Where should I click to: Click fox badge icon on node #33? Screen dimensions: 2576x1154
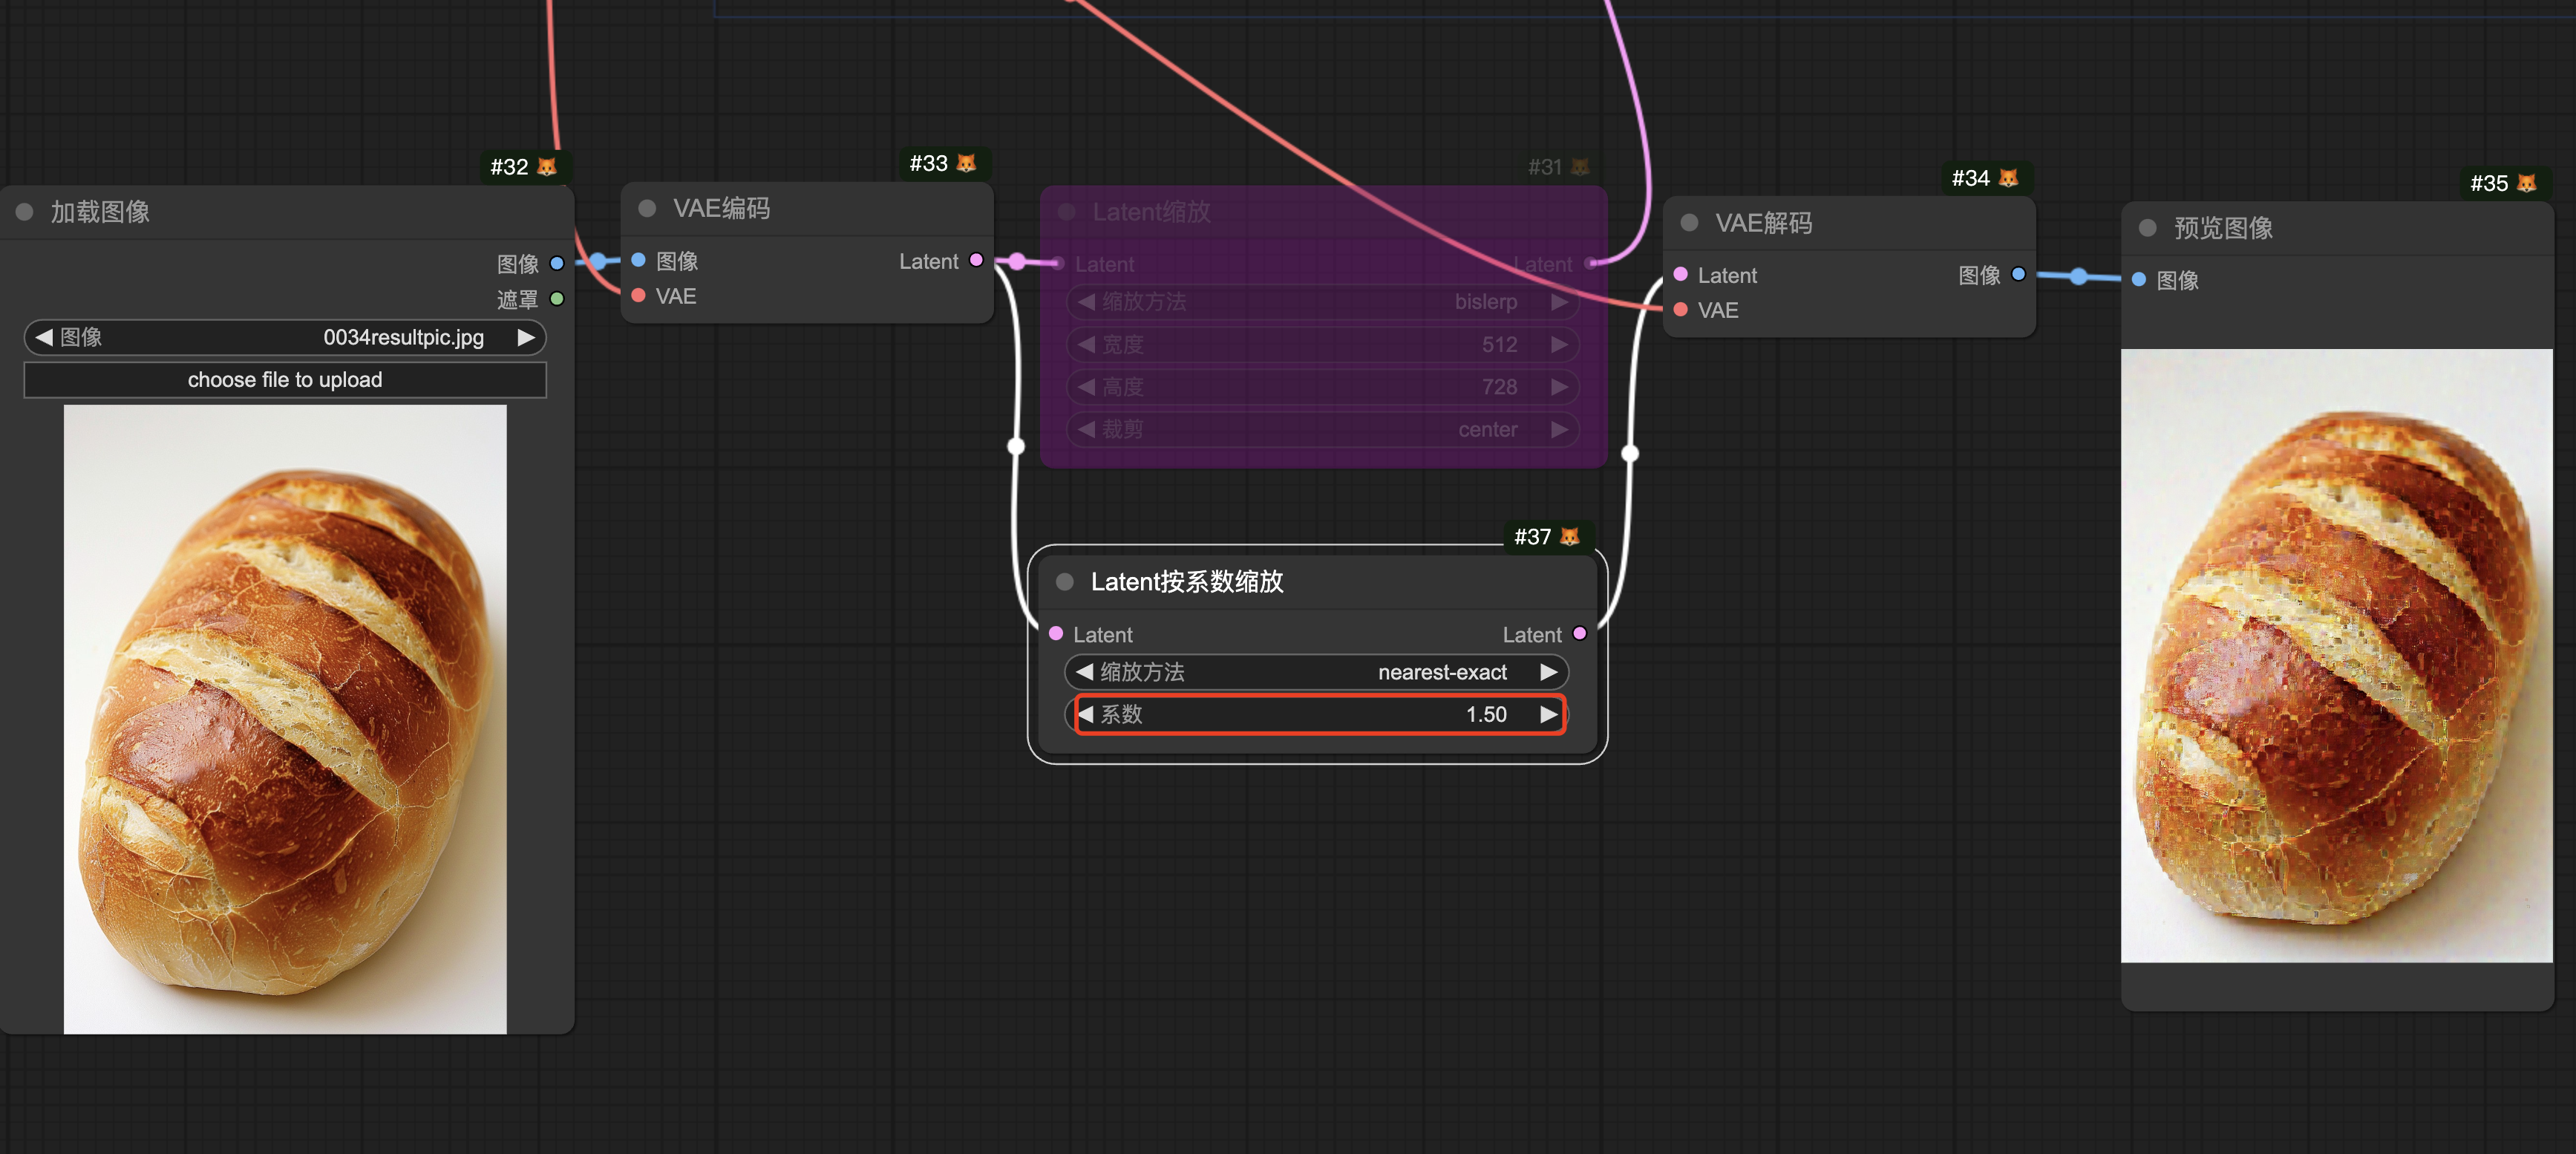point(966,163)
